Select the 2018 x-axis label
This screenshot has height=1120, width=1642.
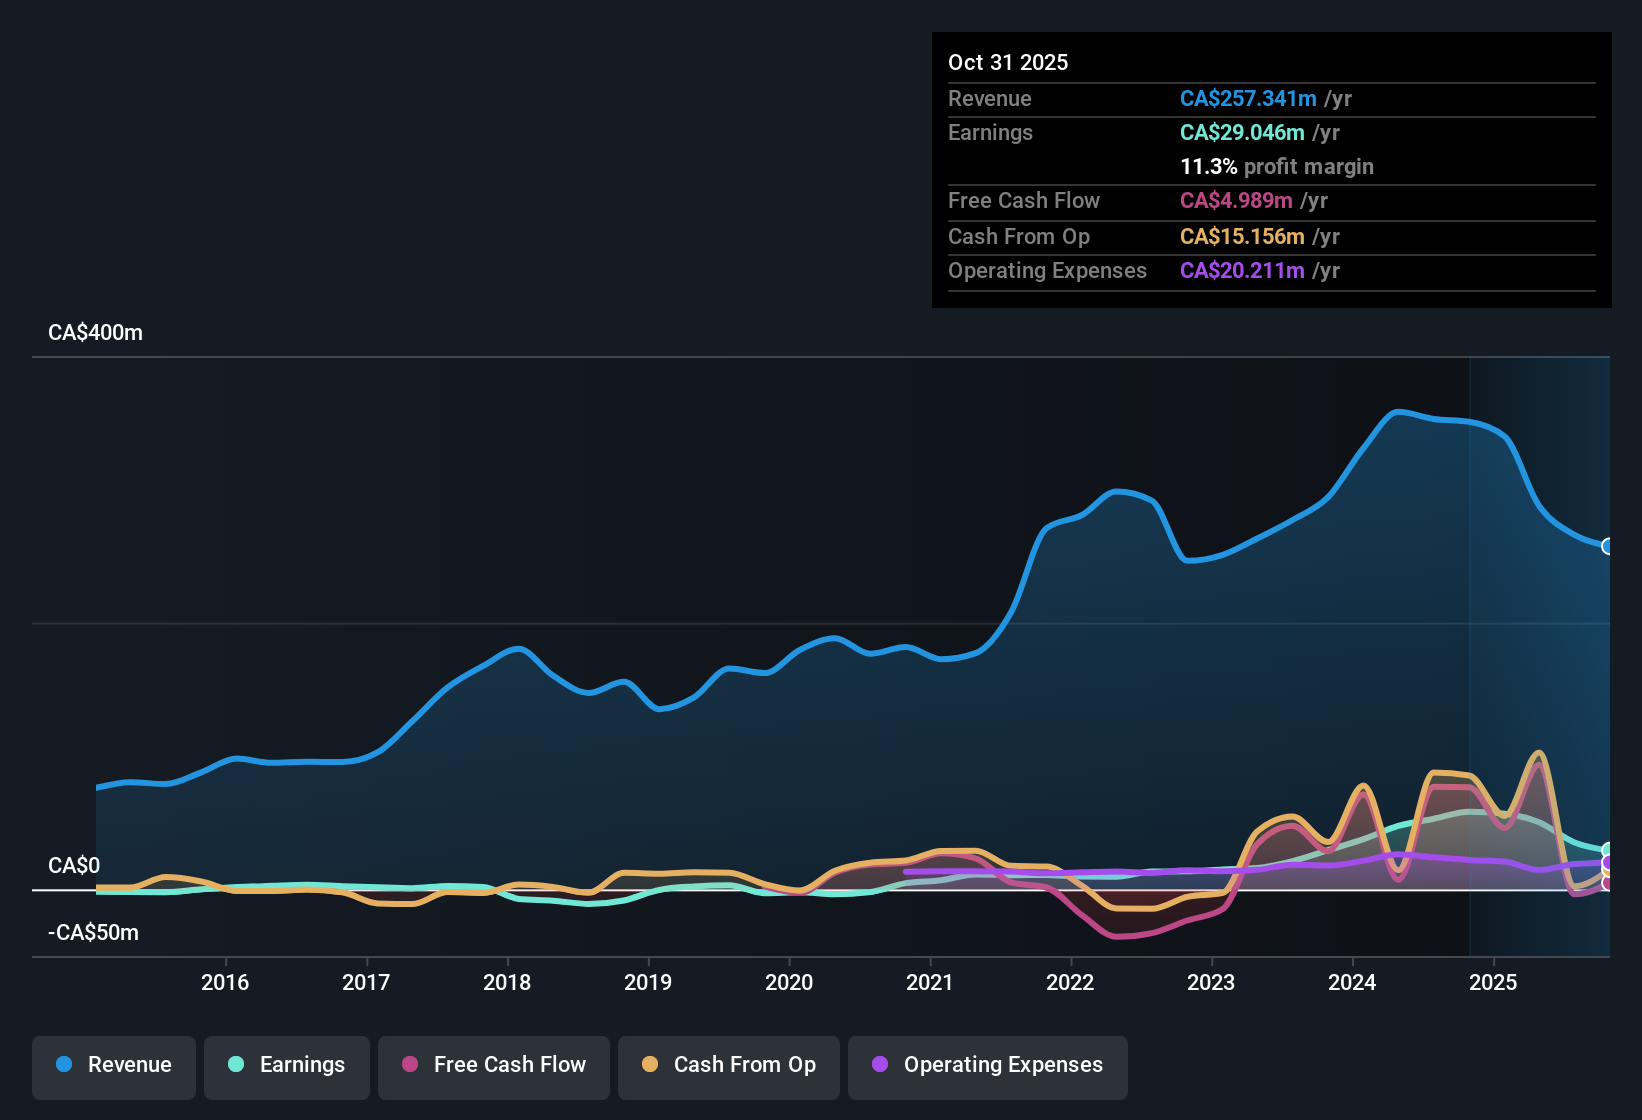[507, 982]
